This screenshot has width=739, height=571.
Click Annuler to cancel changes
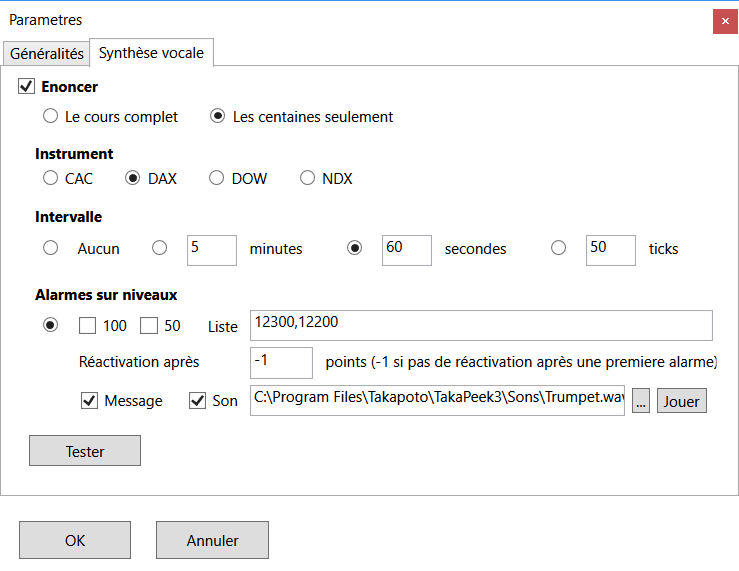(212, 540)
